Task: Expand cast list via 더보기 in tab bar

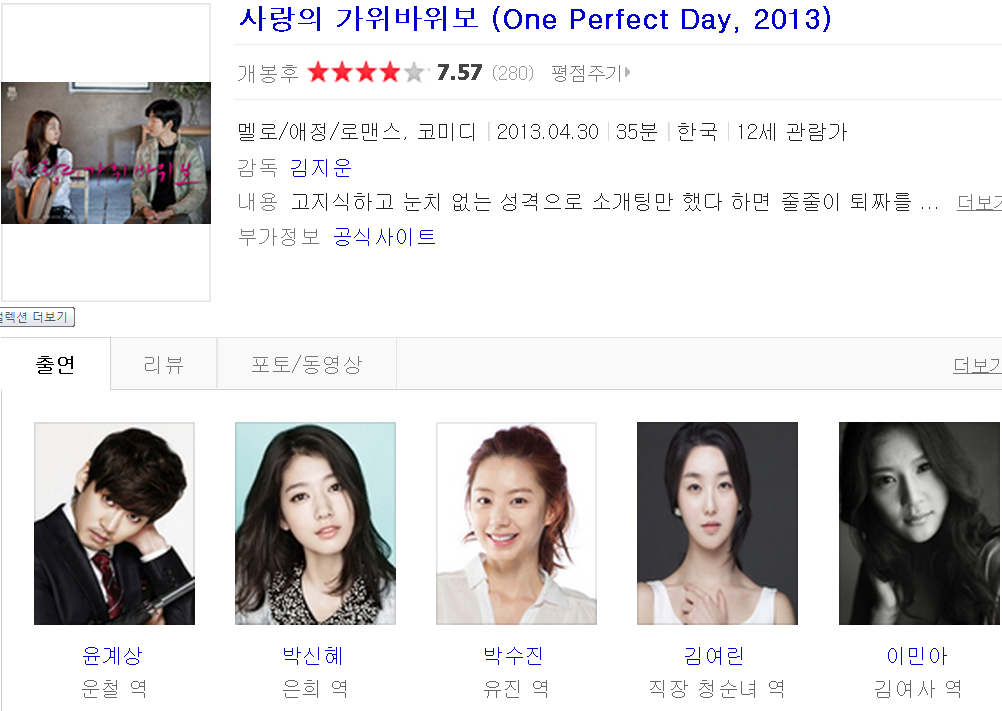Action: 977,365
